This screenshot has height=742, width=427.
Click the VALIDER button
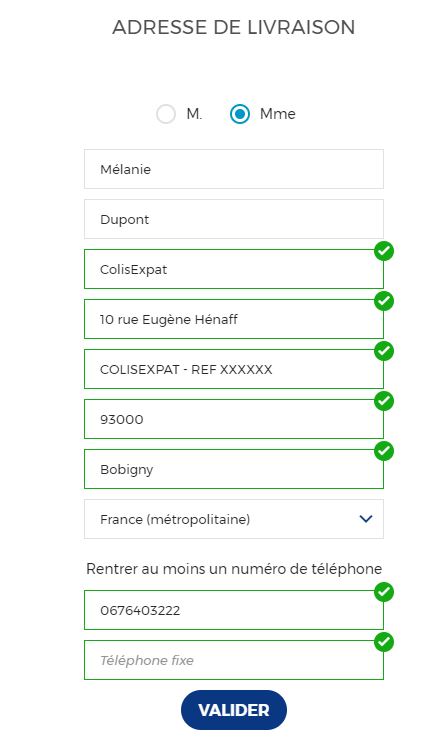tap(234, 710)
